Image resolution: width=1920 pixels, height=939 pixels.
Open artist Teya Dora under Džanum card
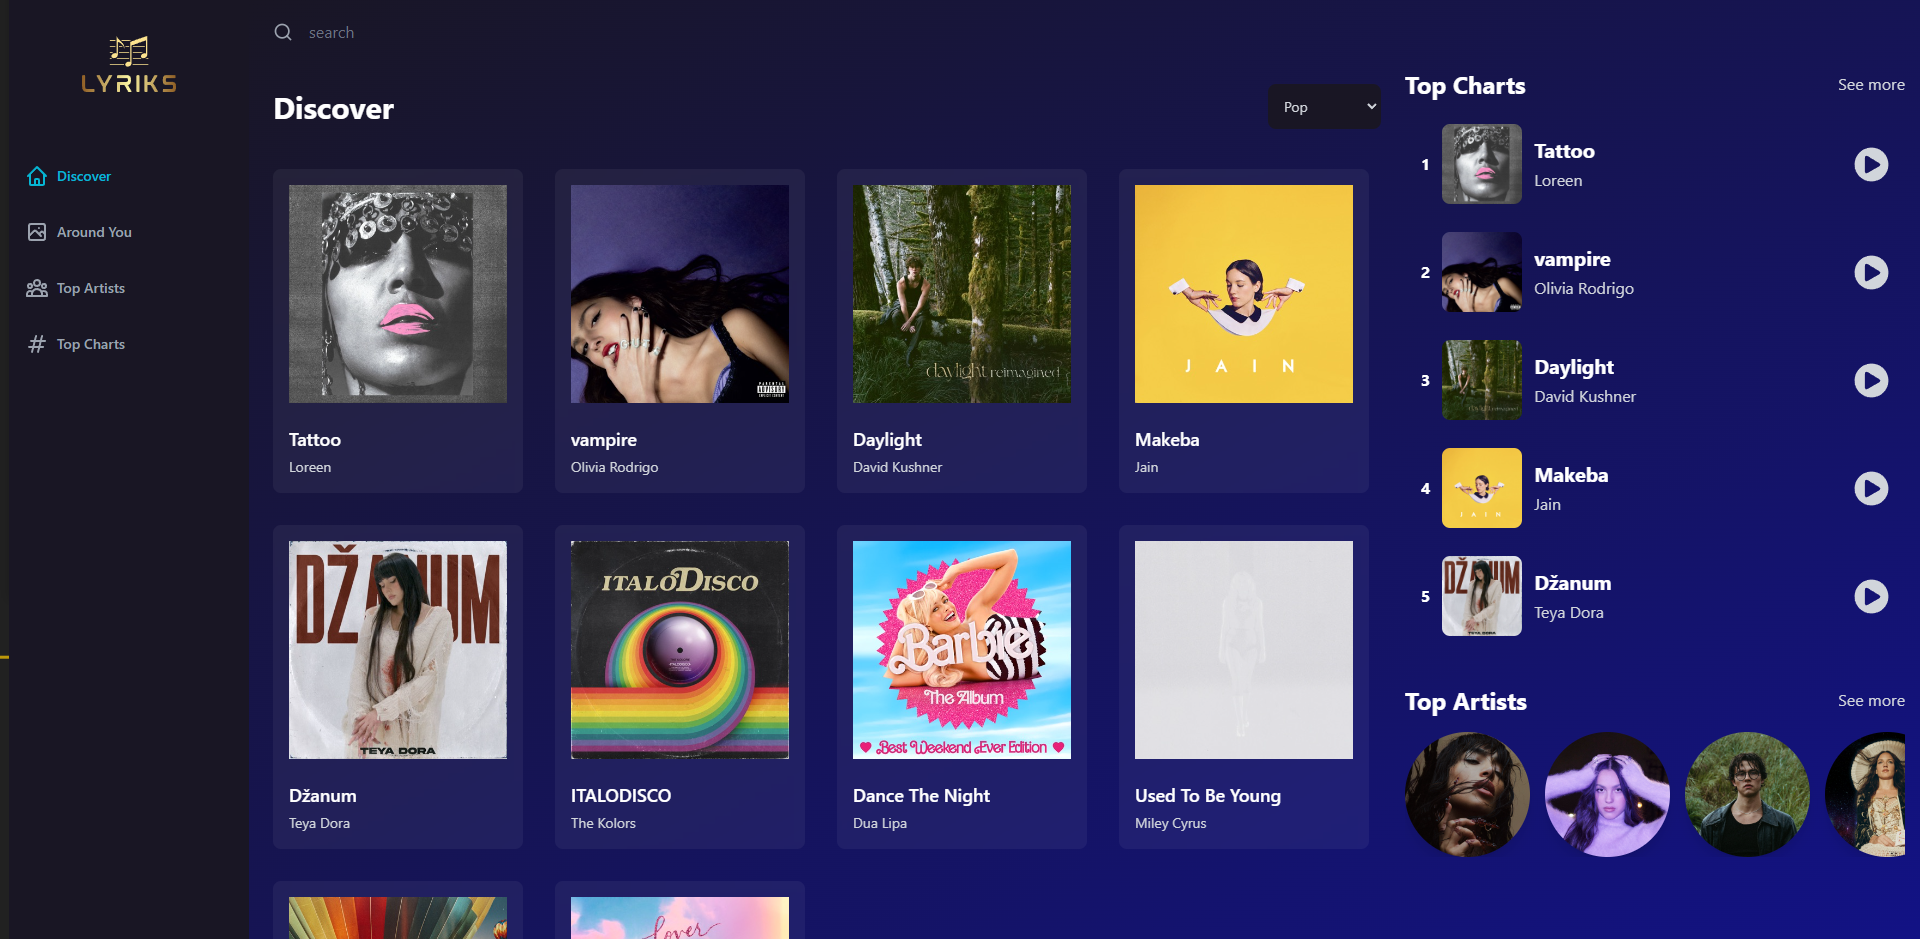click(319, 823)
